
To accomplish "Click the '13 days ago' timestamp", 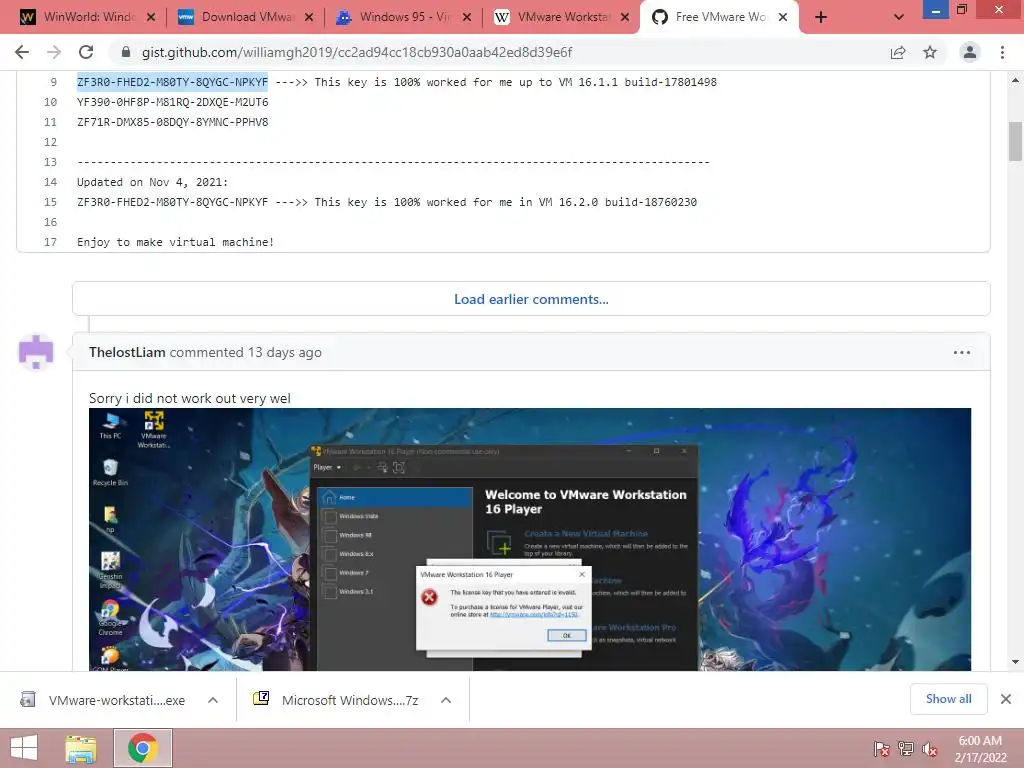I will pos(284,352).
